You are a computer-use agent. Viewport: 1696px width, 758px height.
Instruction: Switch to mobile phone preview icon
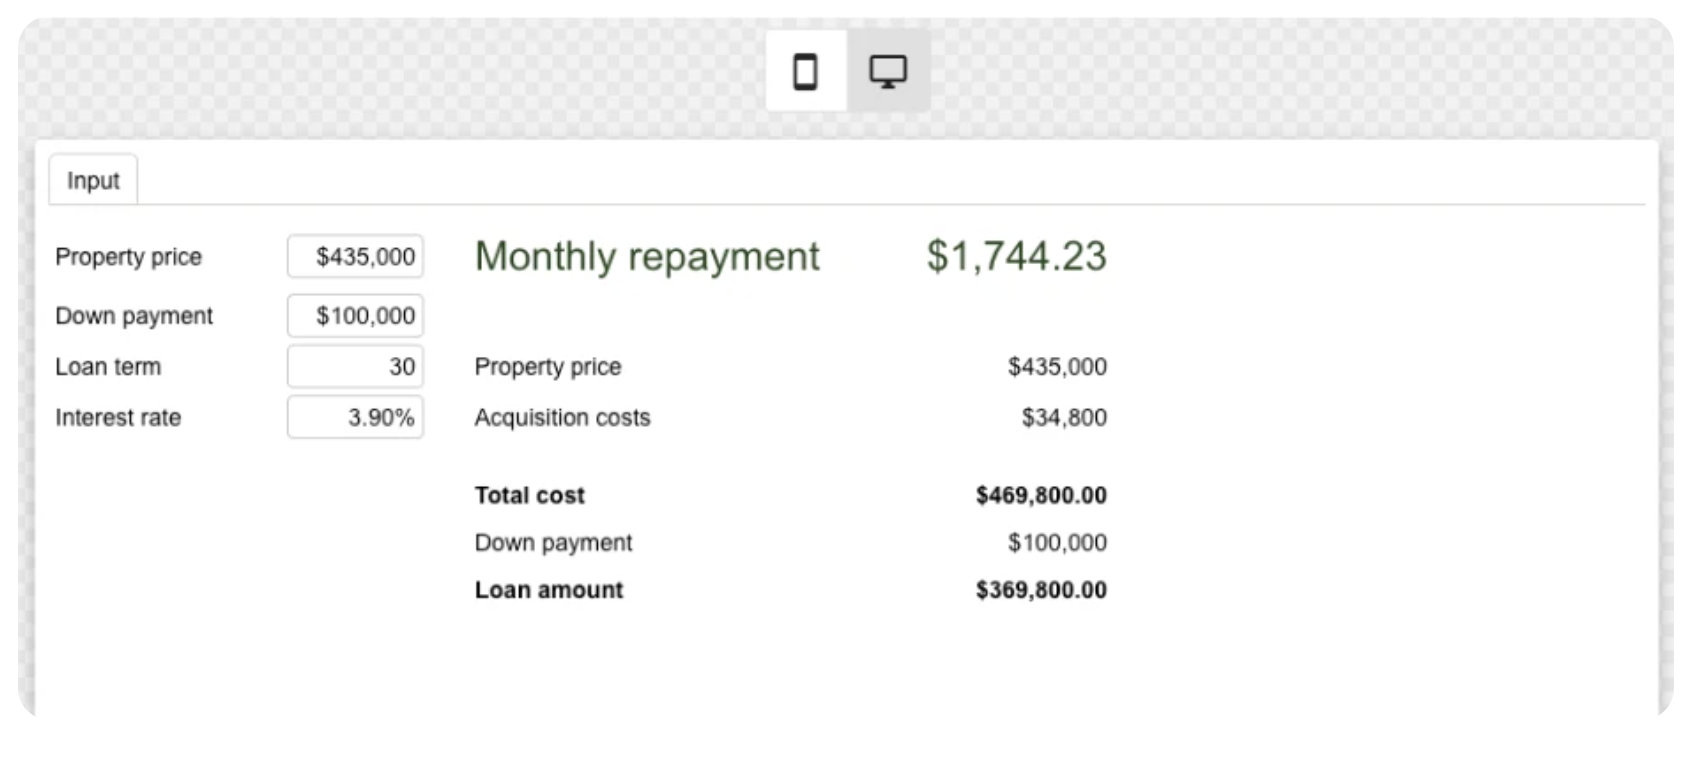pos(805,71)
